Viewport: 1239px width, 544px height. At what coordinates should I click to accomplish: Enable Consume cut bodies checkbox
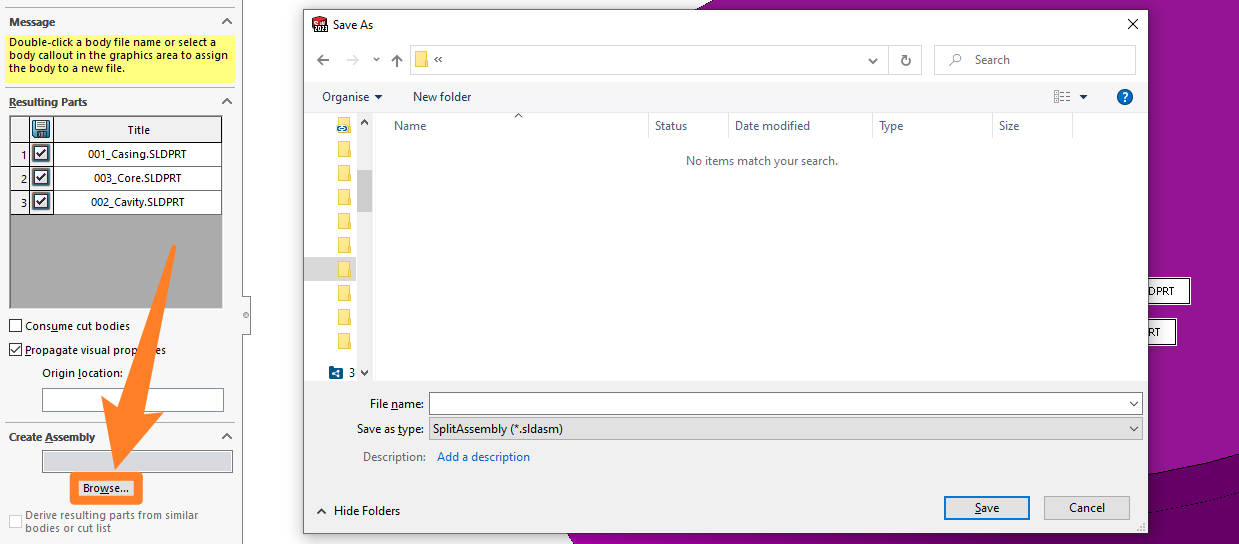(16, 326)
